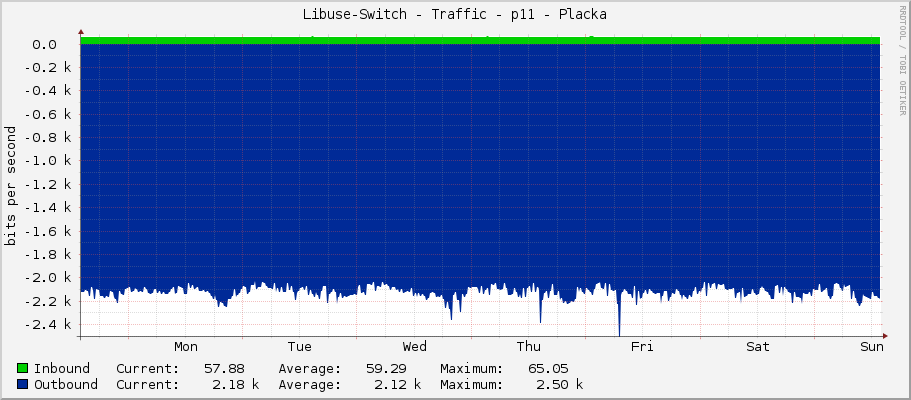
Task: Click Inbound average value 59.29
Action: 386,369
